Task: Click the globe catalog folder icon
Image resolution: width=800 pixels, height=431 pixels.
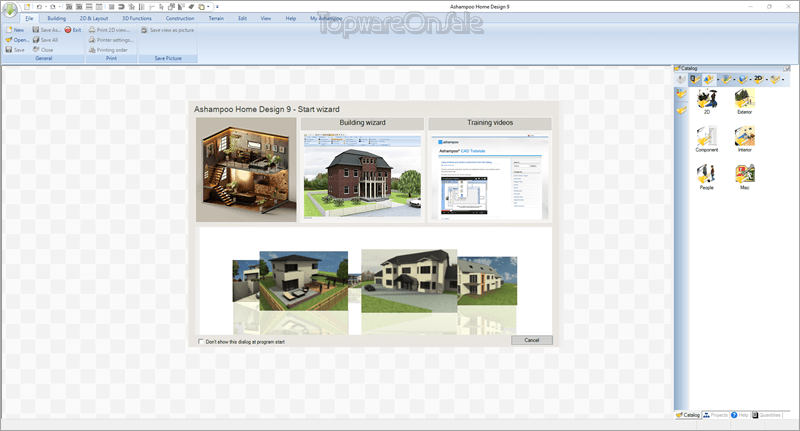Action: (742, 79)
